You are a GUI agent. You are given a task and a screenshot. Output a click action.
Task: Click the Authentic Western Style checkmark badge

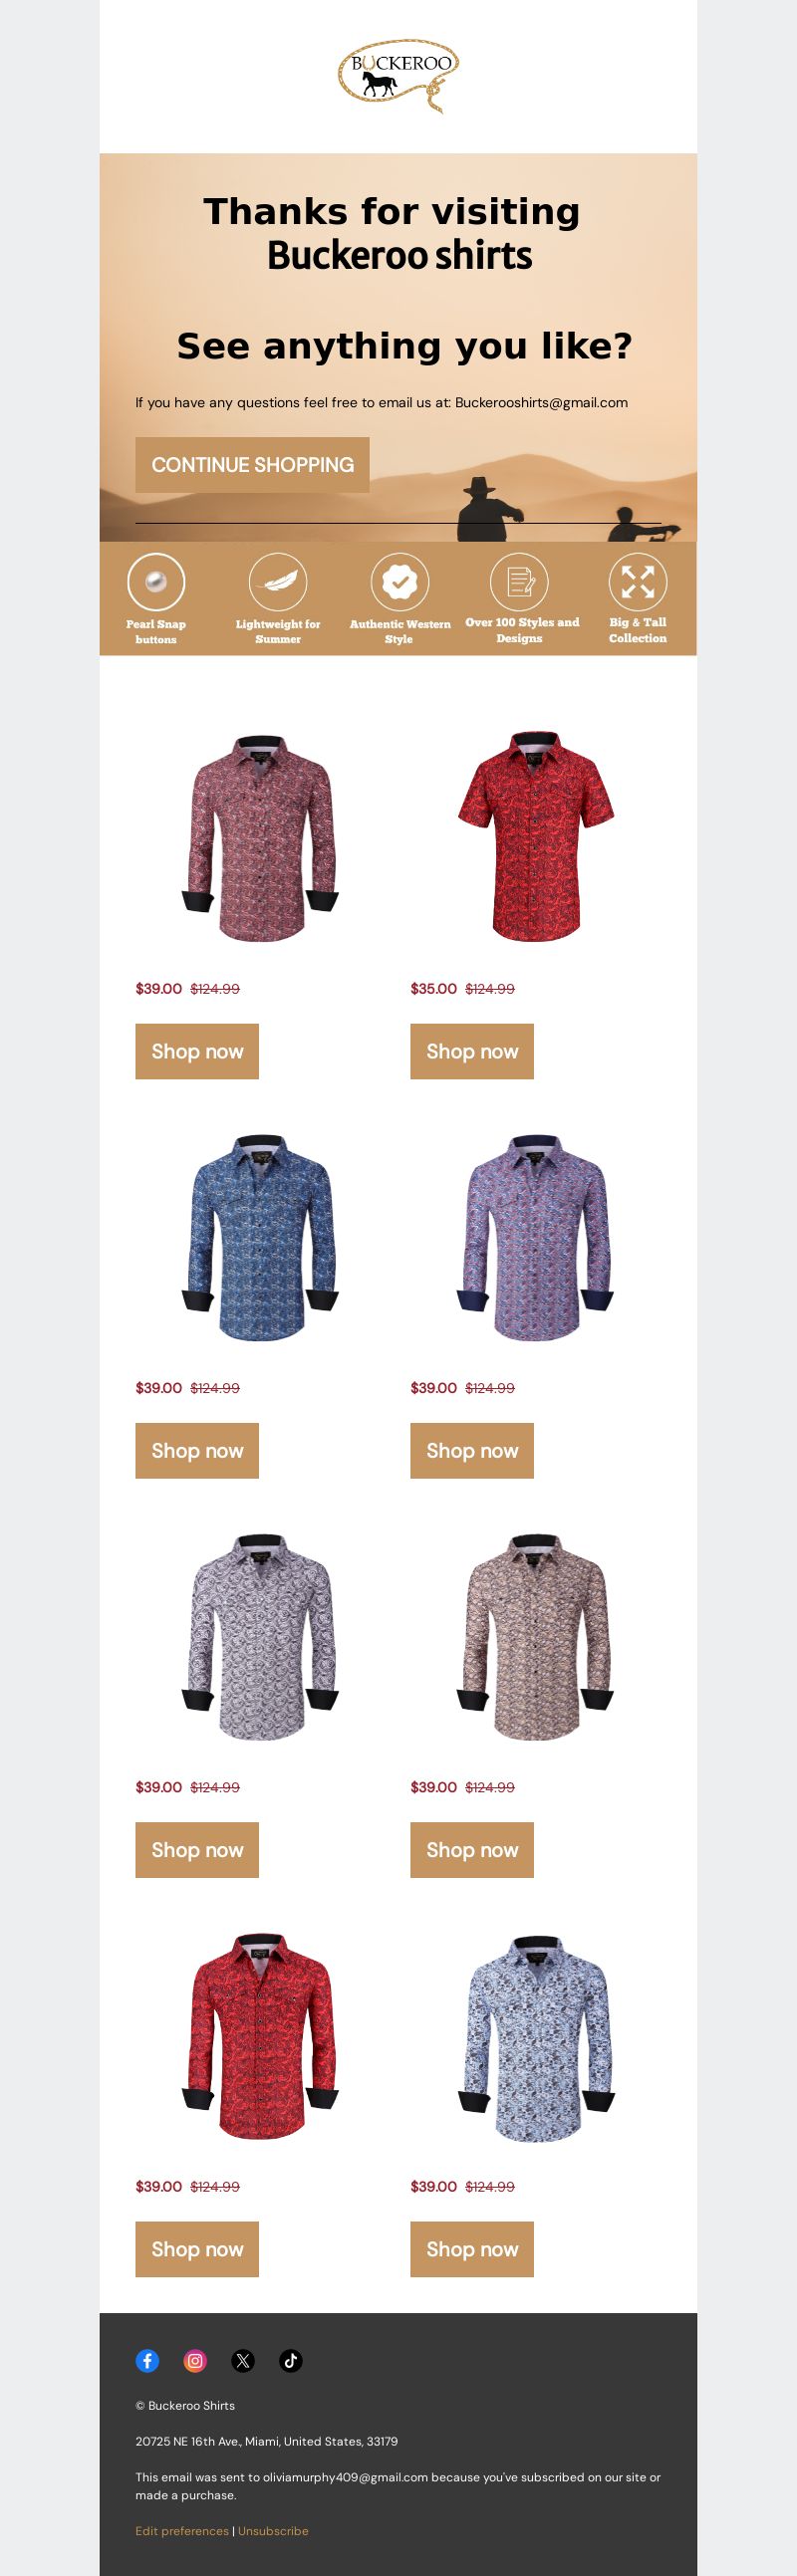click(x=399, y=581)
